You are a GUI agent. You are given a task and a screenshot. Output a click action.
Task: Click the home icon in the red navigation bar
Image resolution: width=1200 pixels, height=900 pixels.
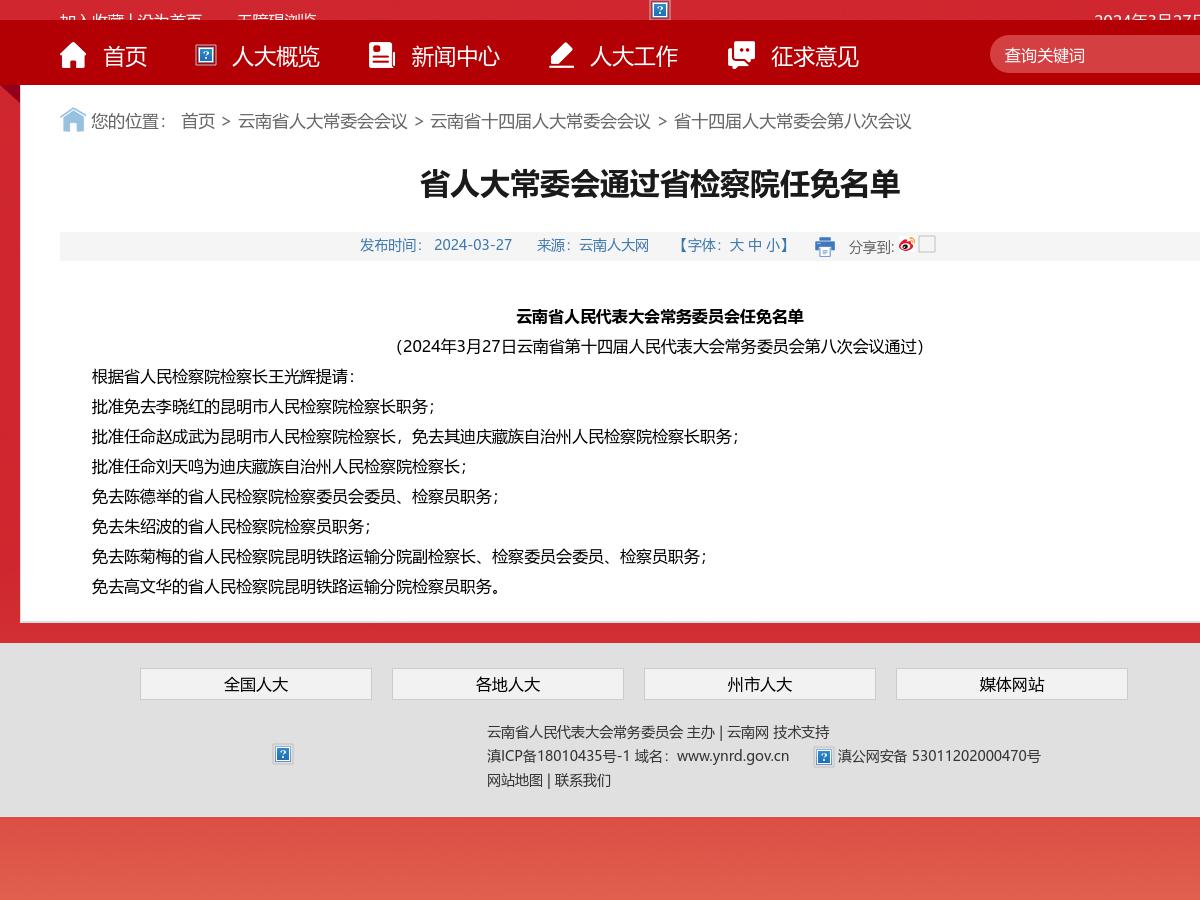tap(73, 55)
